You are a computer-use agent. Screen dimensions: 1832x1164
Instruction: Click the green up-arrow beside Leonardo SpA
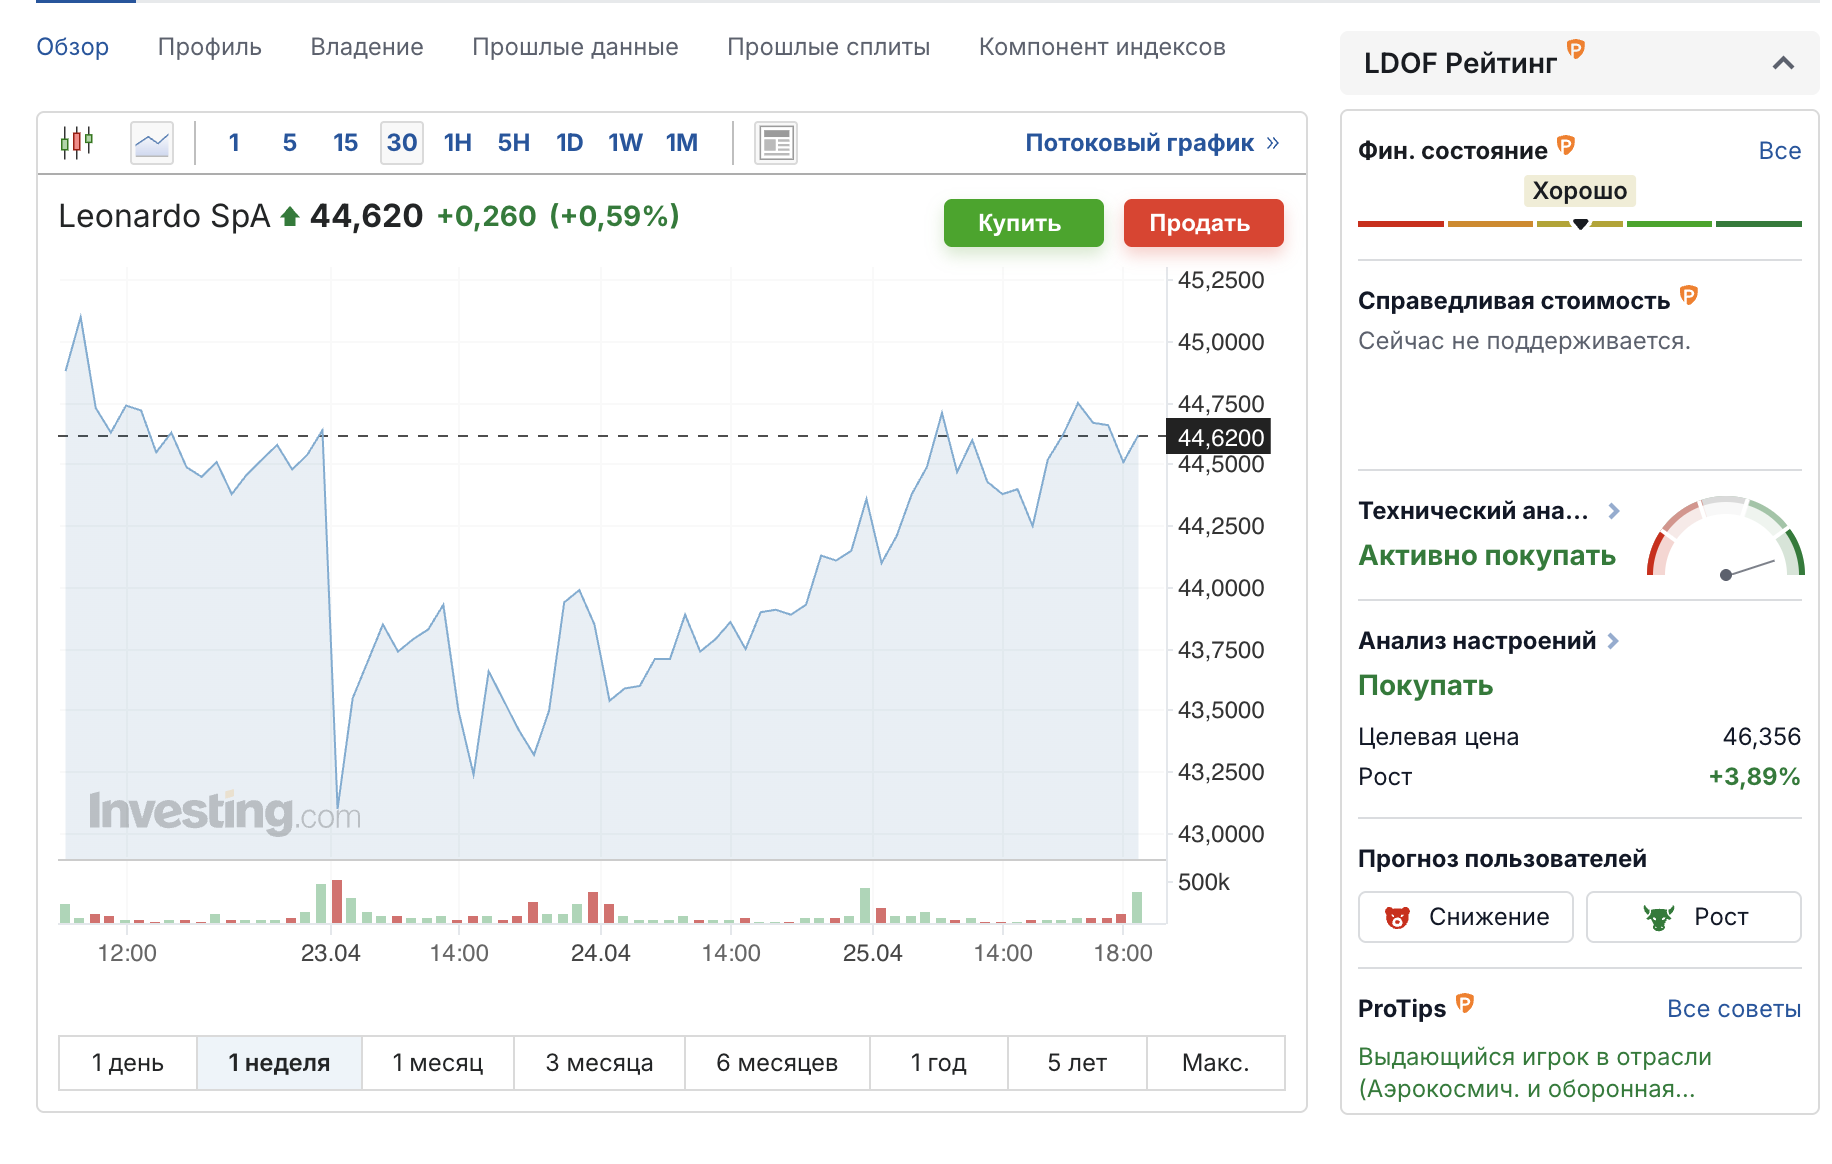(x=290, y=216)
